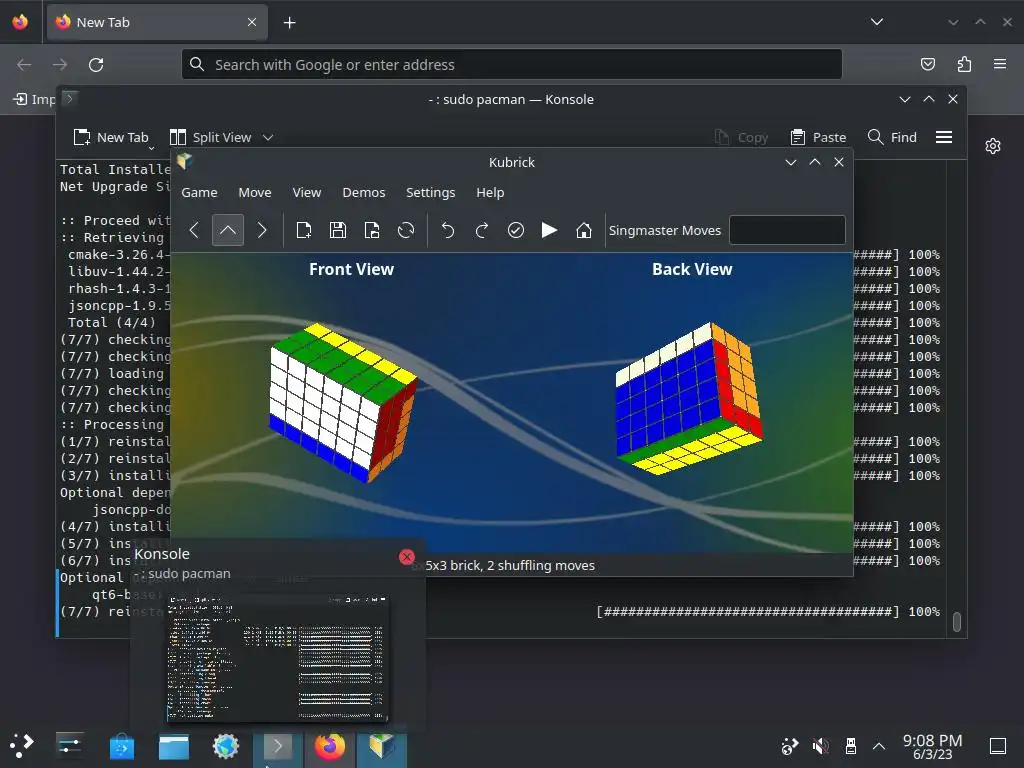Click Find in Konsole toolbar
This screenshot has width=1024, height=768.
[892, 137]
